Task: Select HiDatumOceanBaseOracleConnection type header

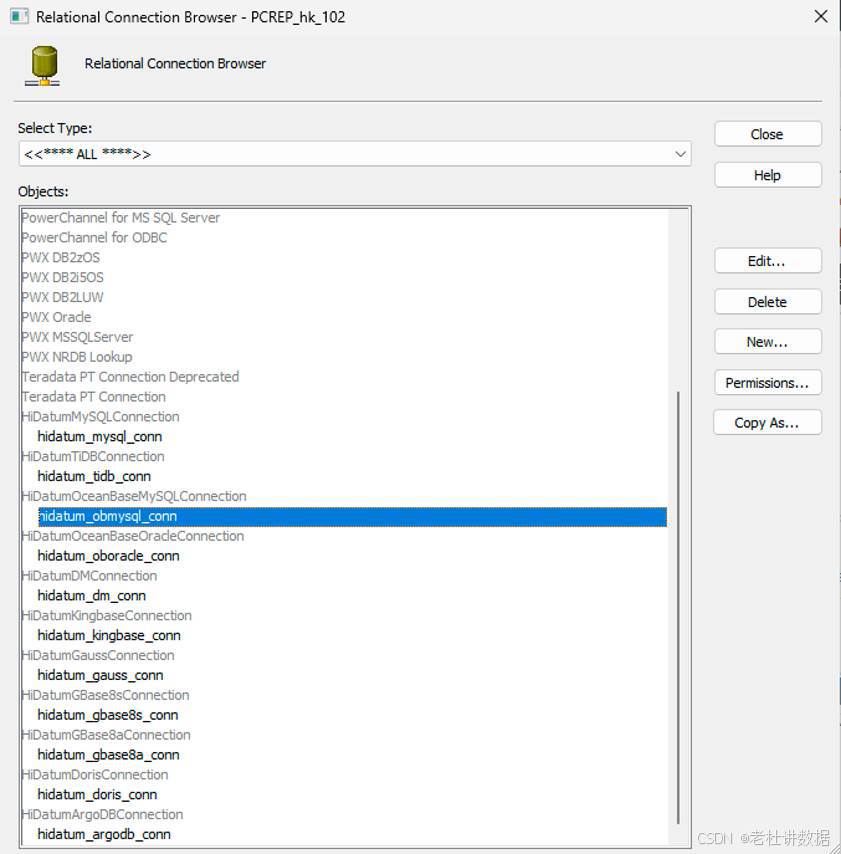Action: coord(132,536)
